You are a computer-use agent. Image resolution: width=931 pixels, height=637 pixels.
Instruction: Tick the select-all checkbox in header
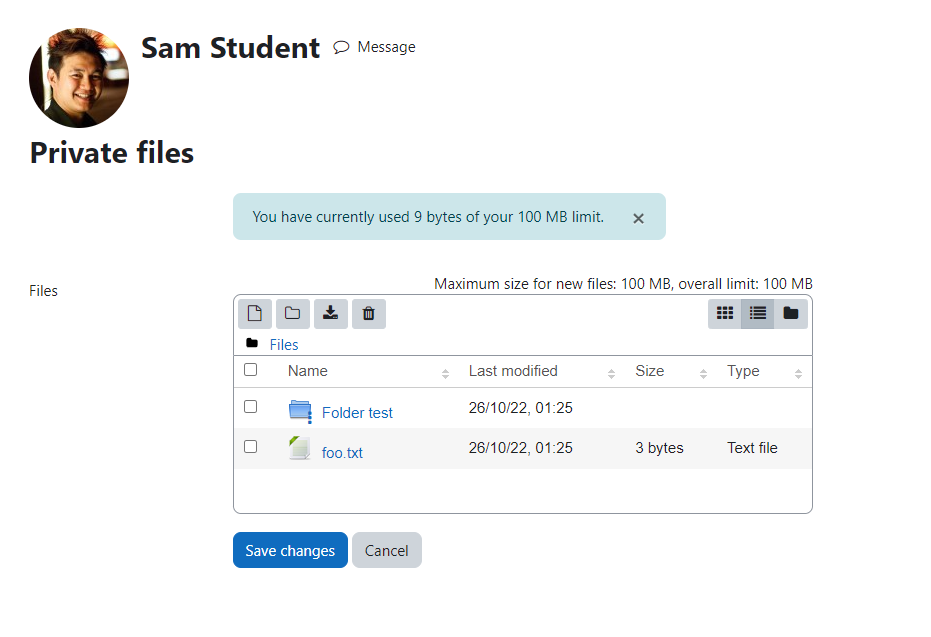point(251,370)
